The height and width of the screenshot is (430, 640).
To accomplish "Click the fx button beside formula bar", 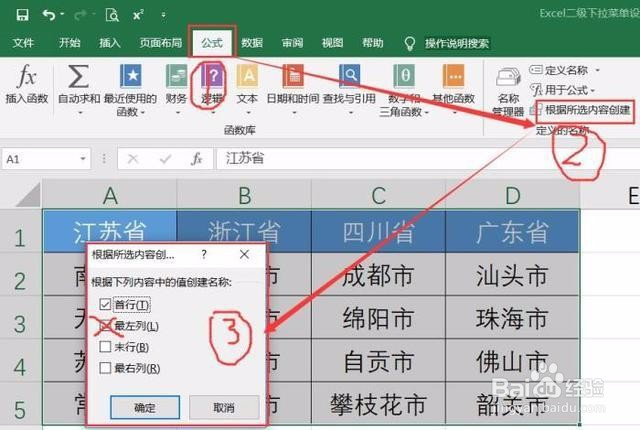I will pos(196,159).
